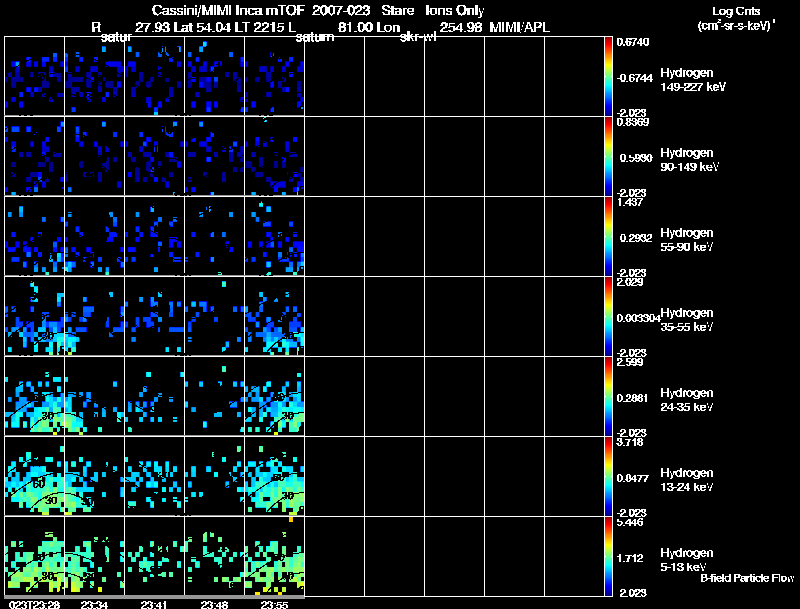
Task: Click the 23:55 time label
Action: tap(274, 604)
